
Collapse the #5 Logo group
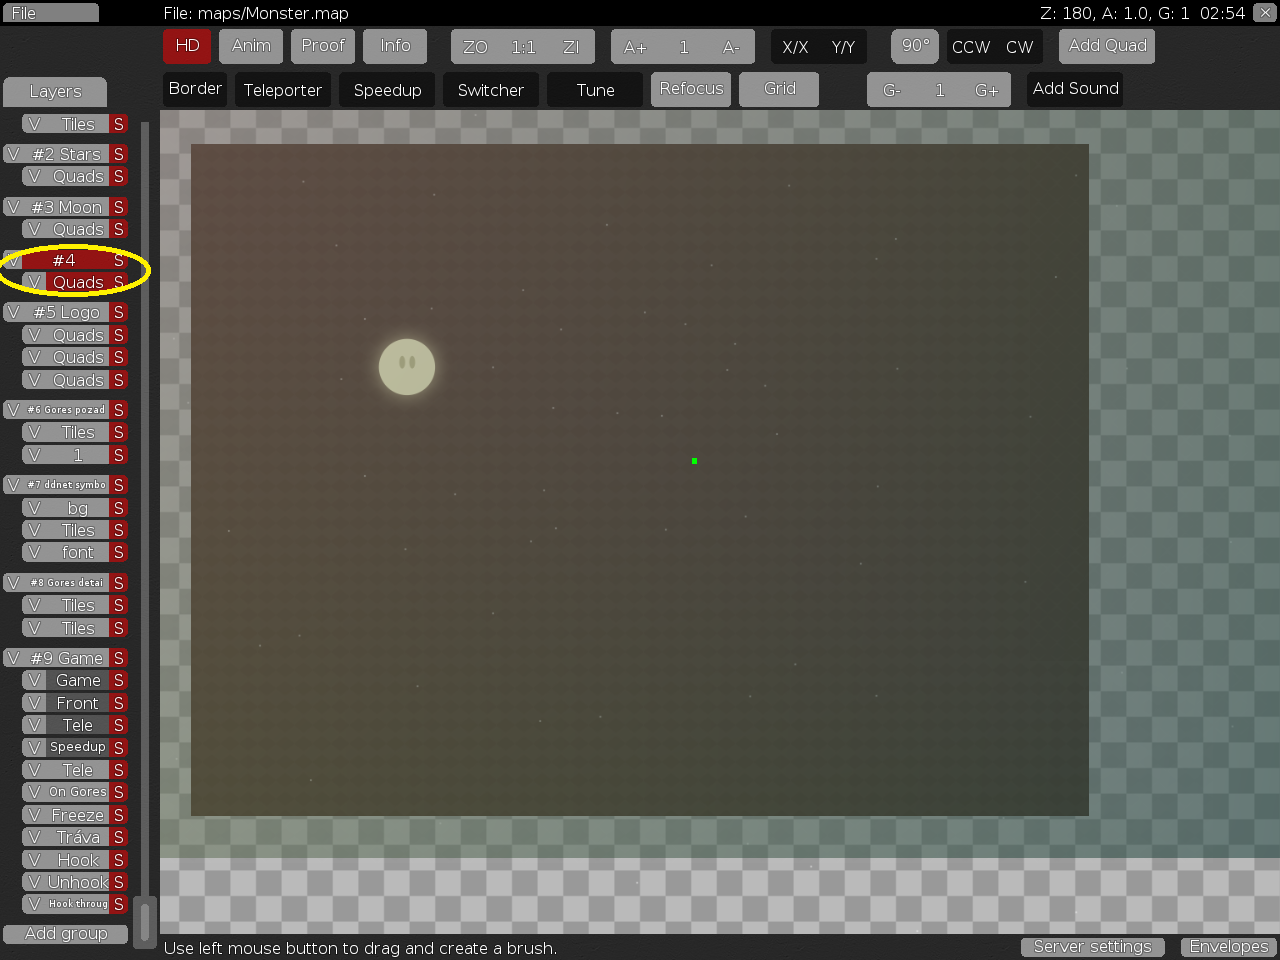[66, 311]
